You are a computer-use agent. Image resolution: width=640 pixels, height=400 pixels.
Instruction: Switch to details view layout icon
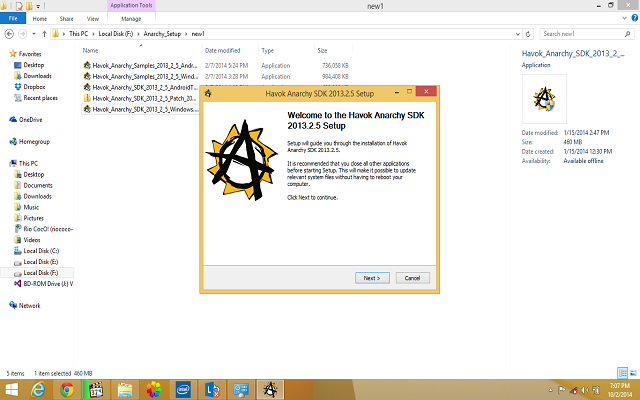(622, 373)
